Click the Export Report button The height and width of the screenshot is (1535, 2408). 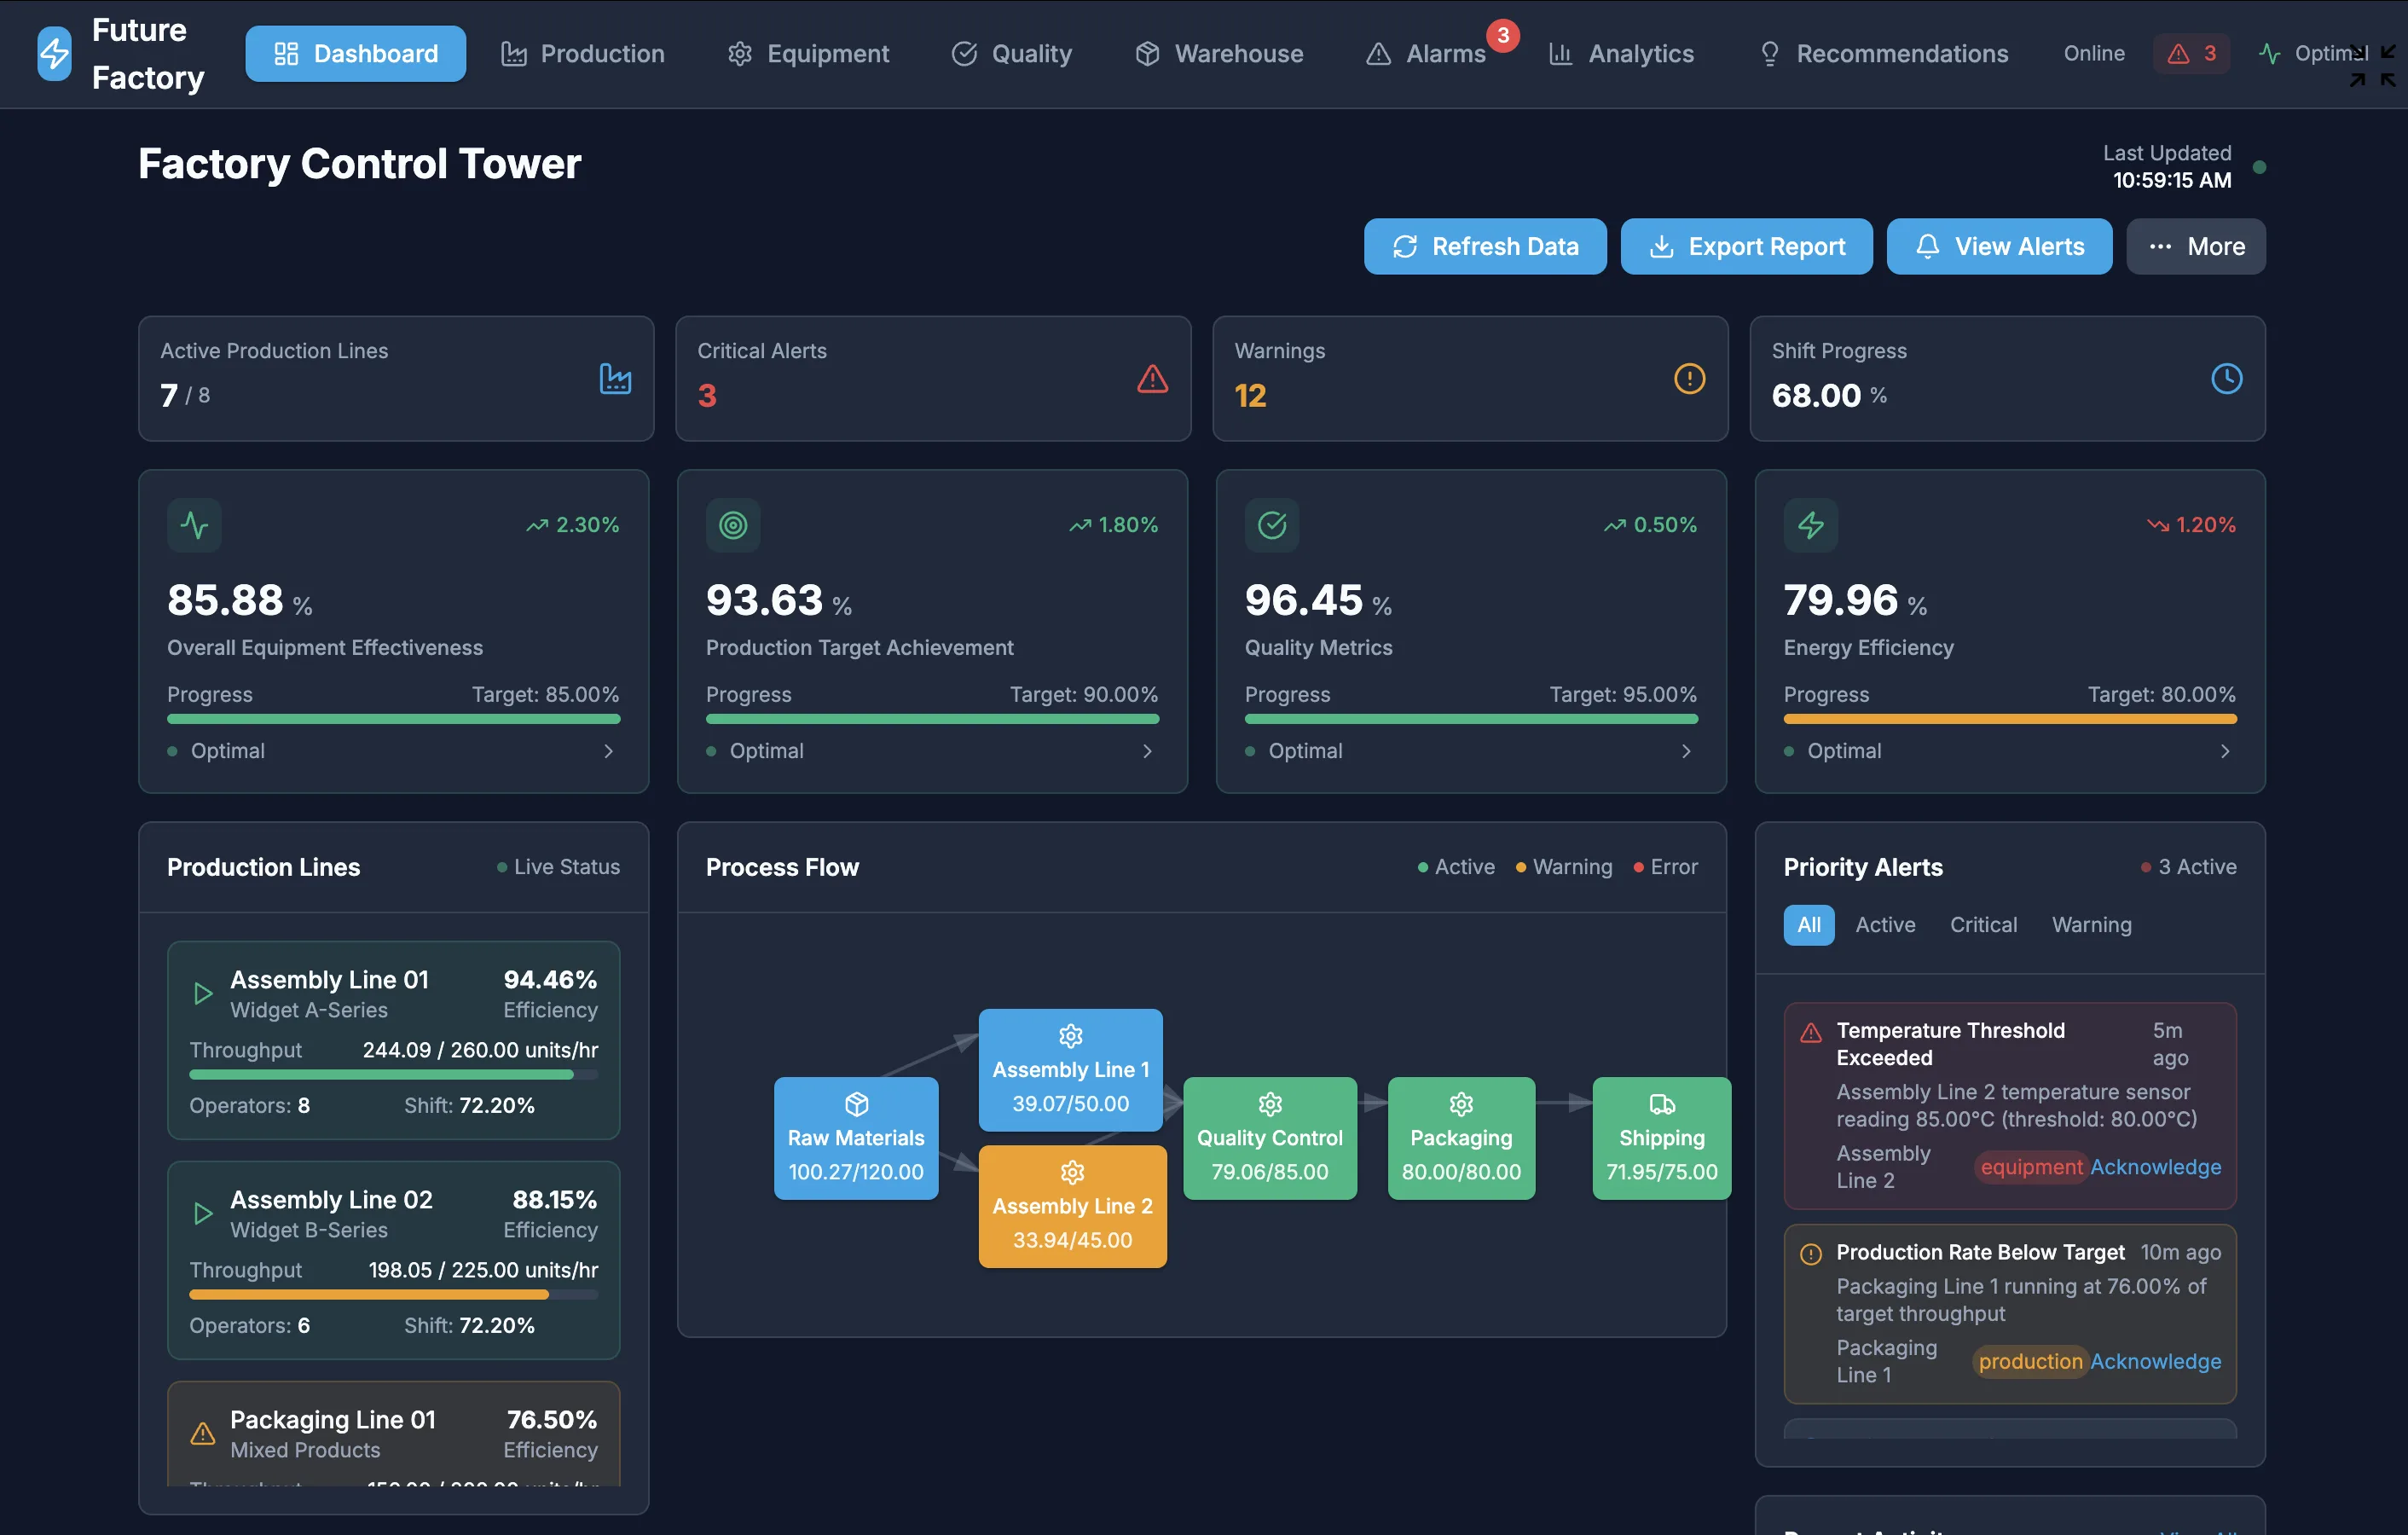[x=1746, y=246]
